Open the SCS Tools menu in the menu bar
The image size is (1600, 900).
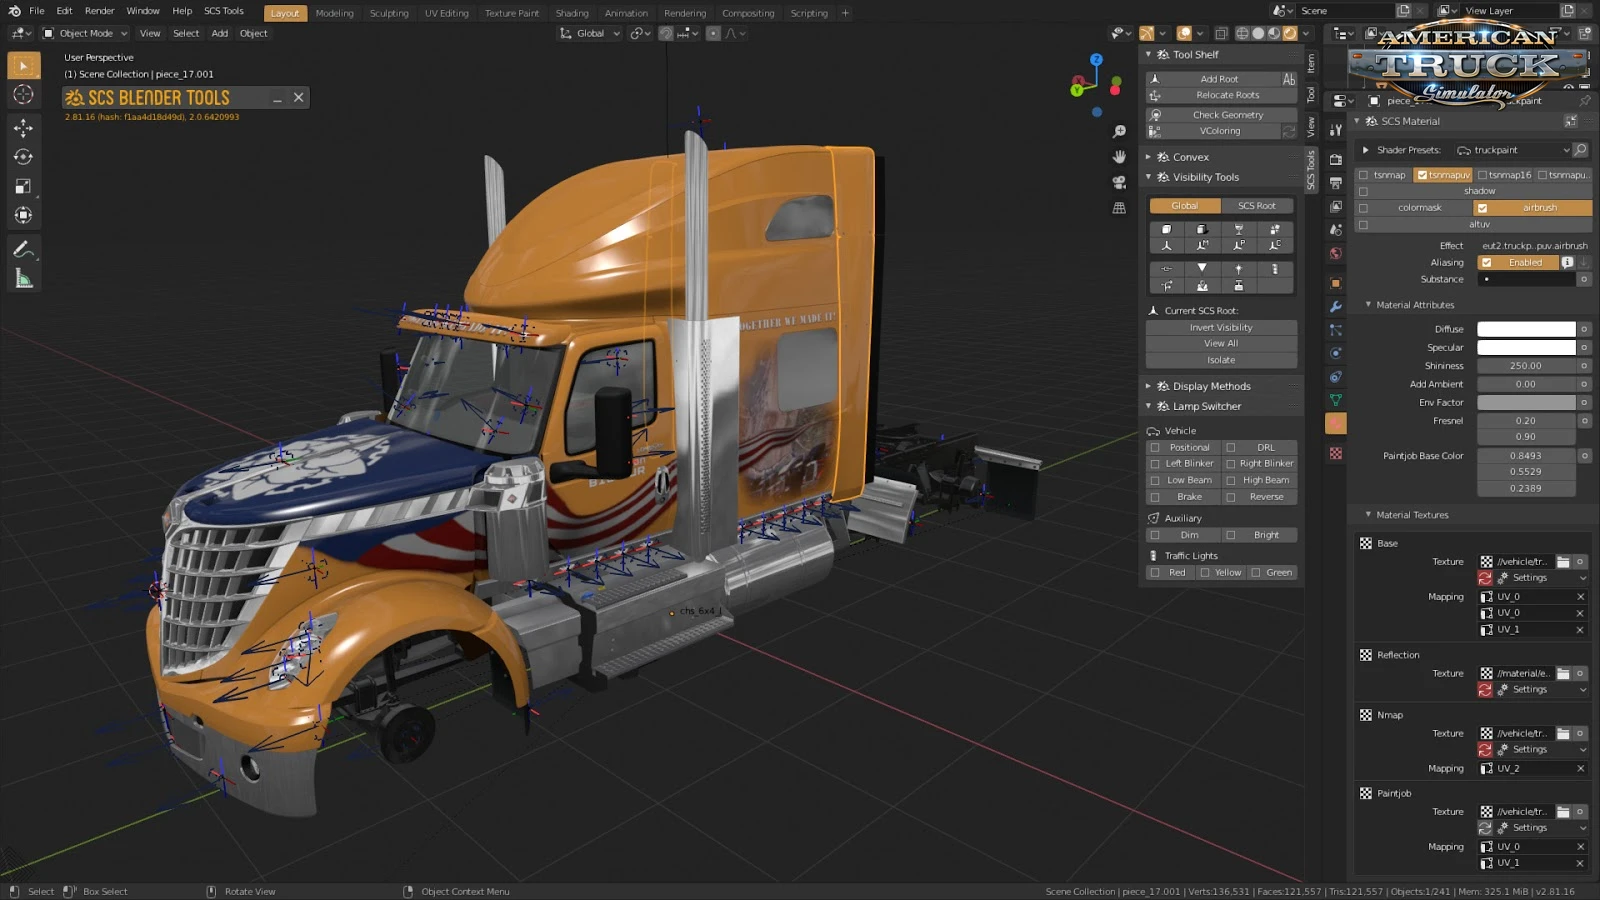point(224,11)
